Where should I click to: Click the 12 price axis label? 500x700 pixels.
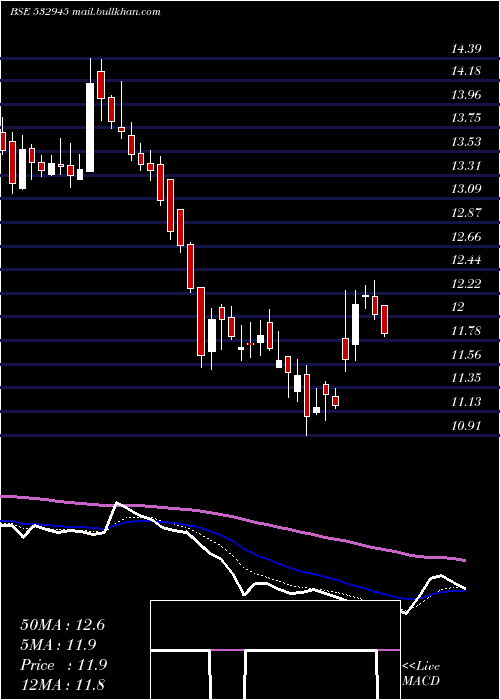pyautogui.click(x=458, y=307)
